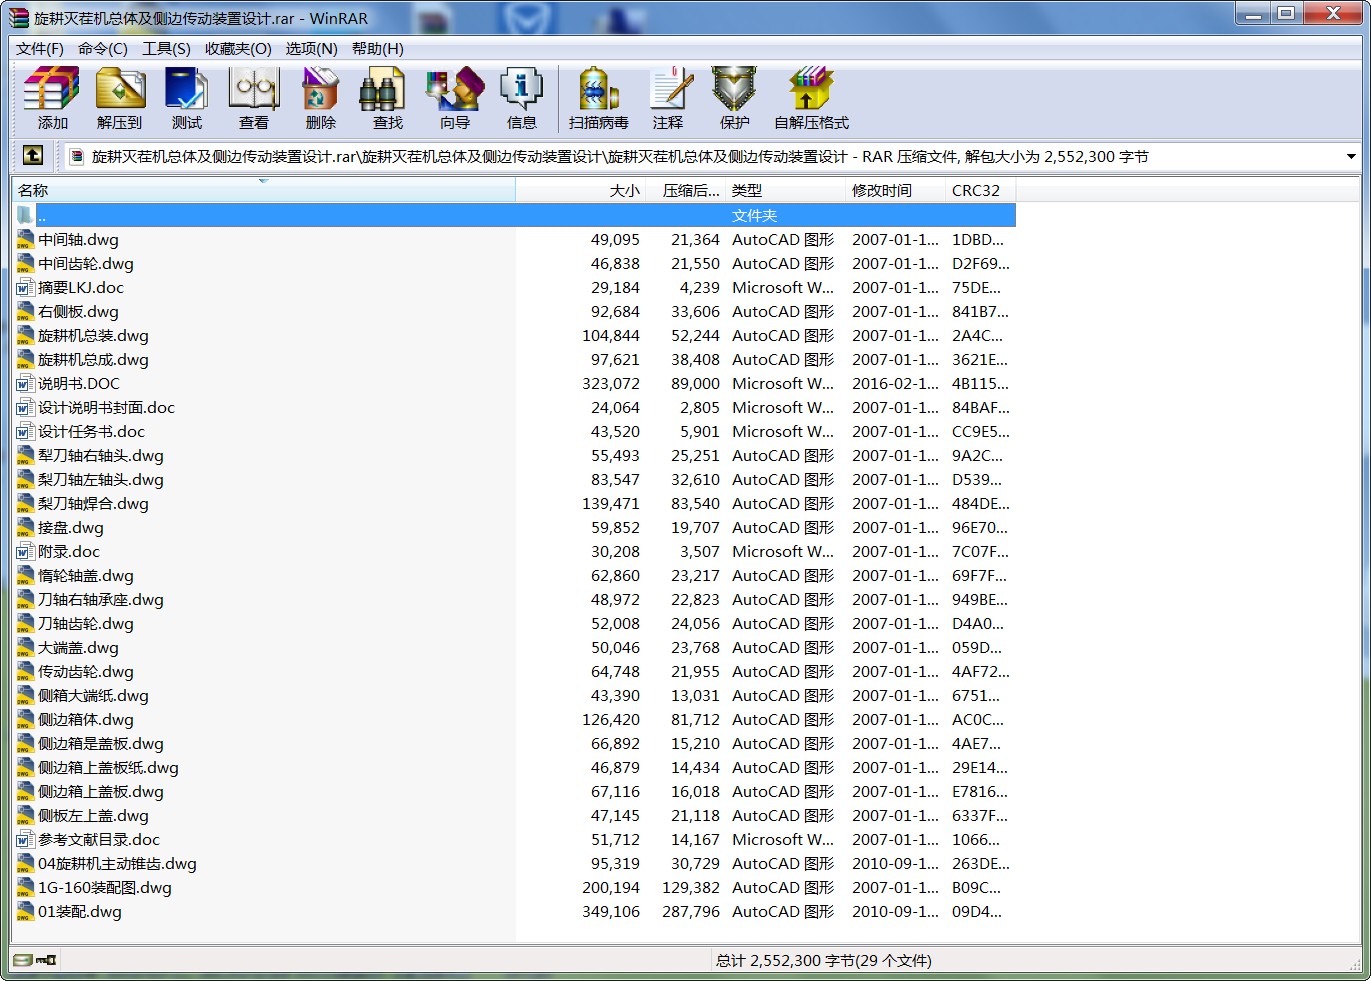Open the 命令(C) menu
This screenshot has width=1371, height=981.
click(103, 49)
